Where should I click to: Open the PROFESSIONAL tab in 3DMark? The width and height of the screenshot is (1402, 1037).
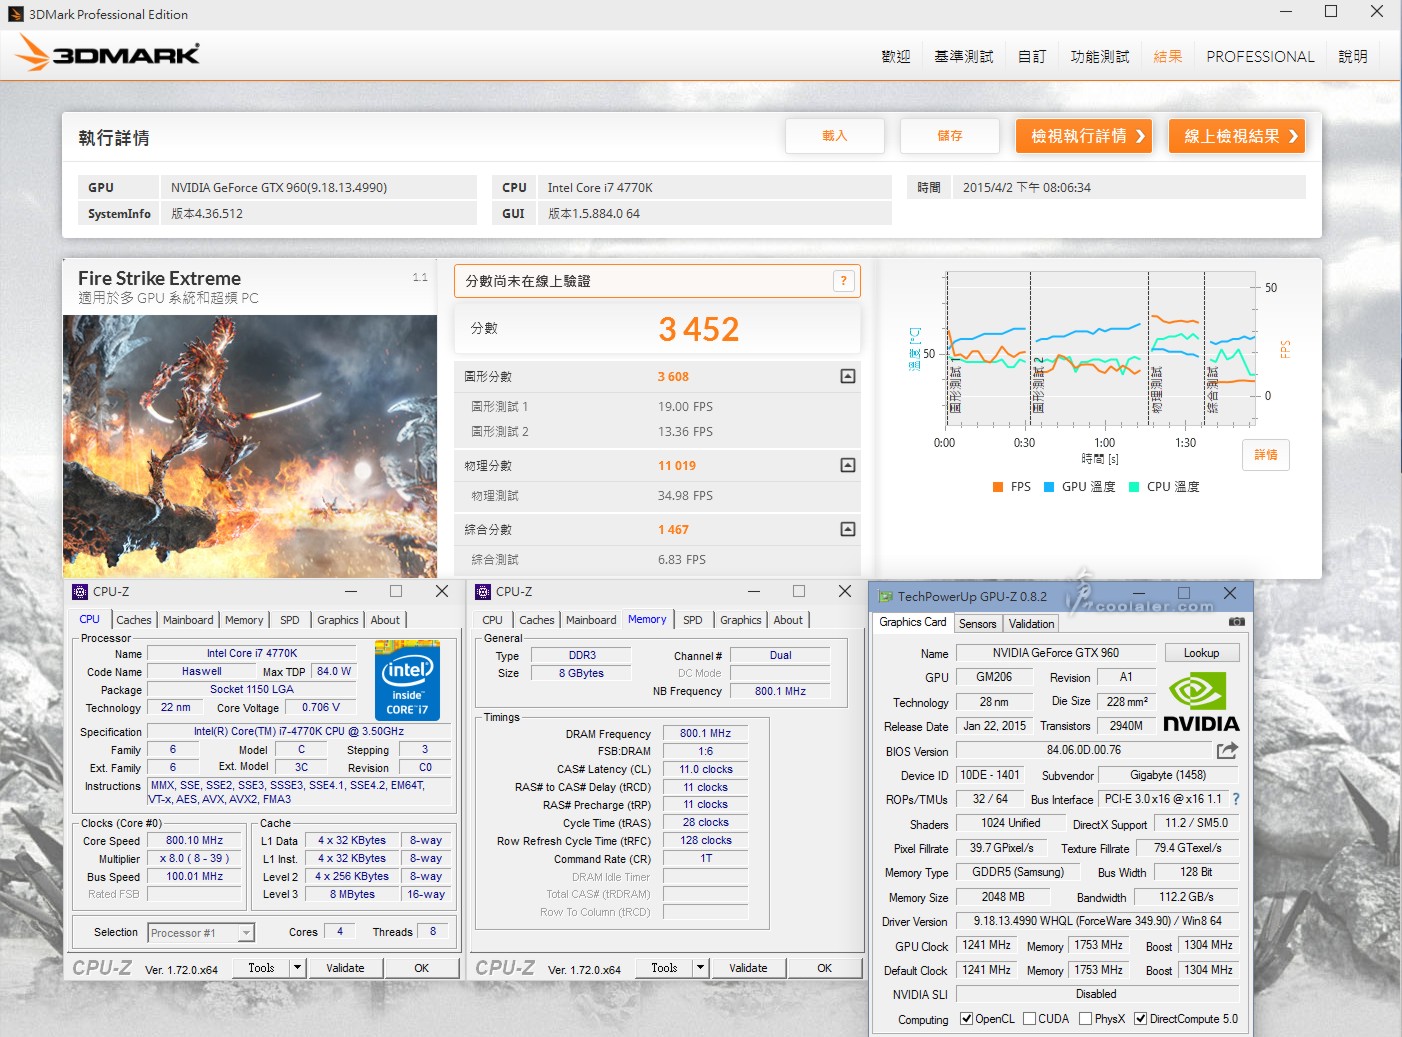1260,57
